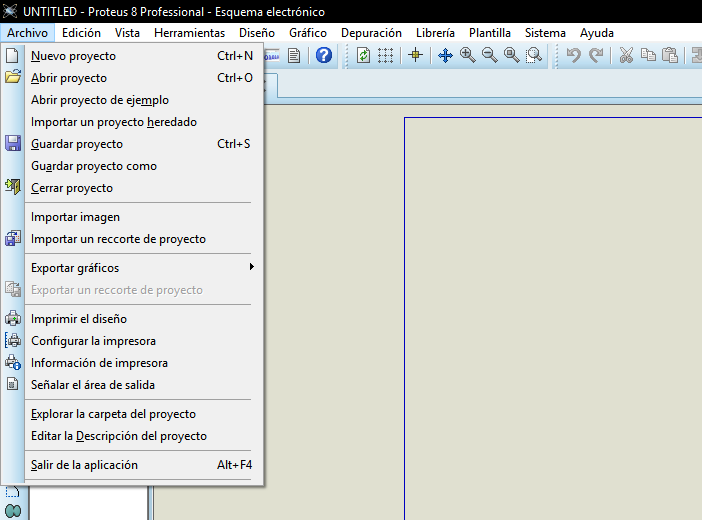Open the Ayuda menu
The height and width of the screenshot is (520, 702).
(596, 33)
